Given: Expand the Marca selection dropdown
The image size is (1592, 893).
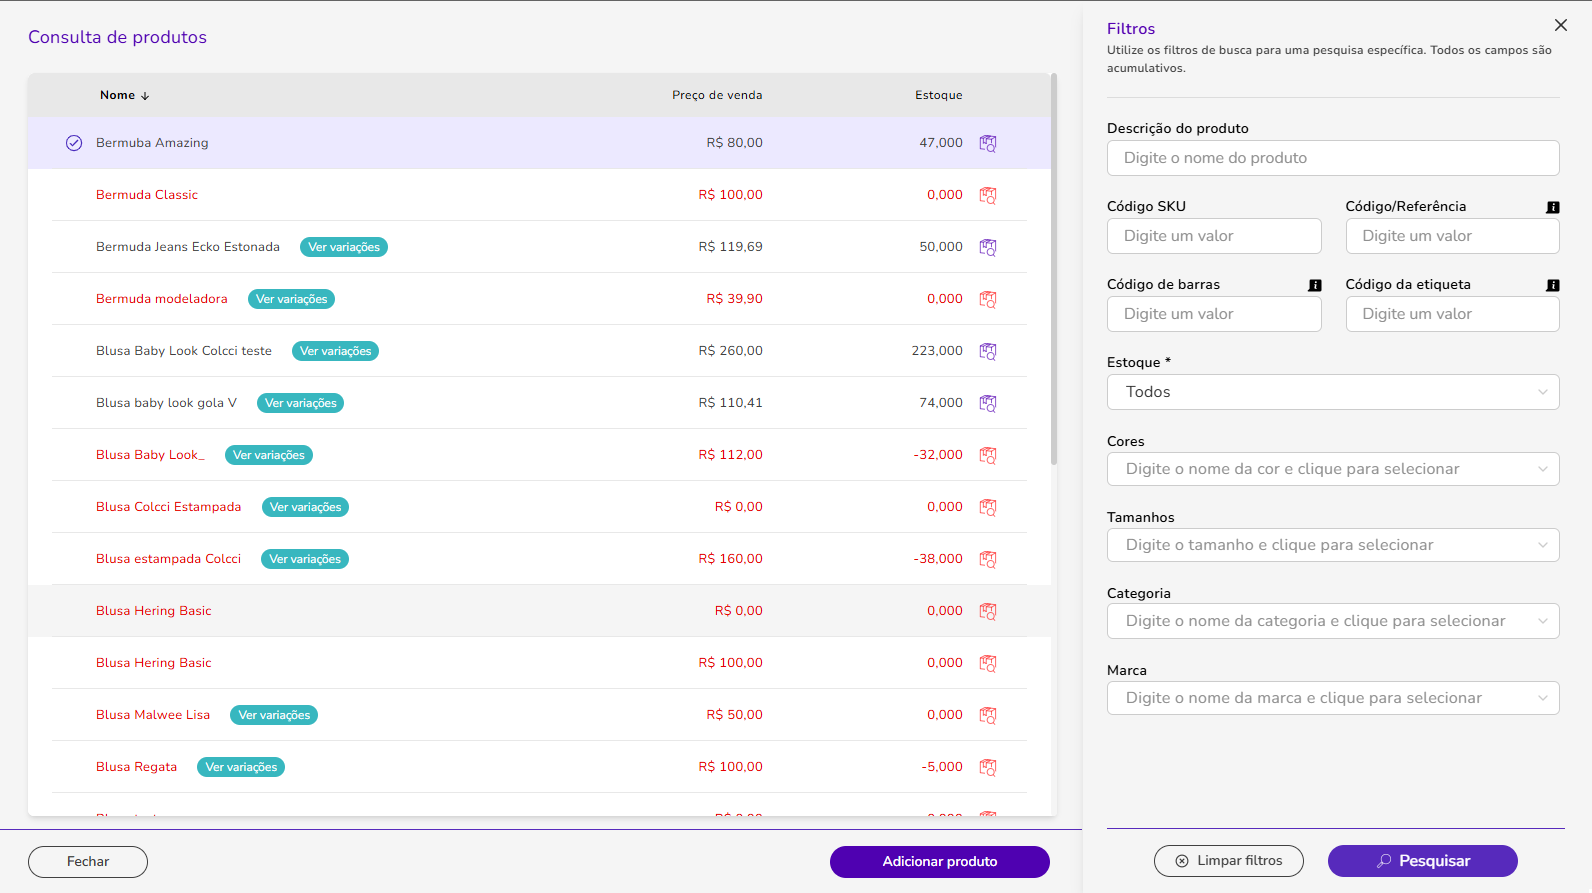Looking at the screenshot, I should click(1333, 698).
